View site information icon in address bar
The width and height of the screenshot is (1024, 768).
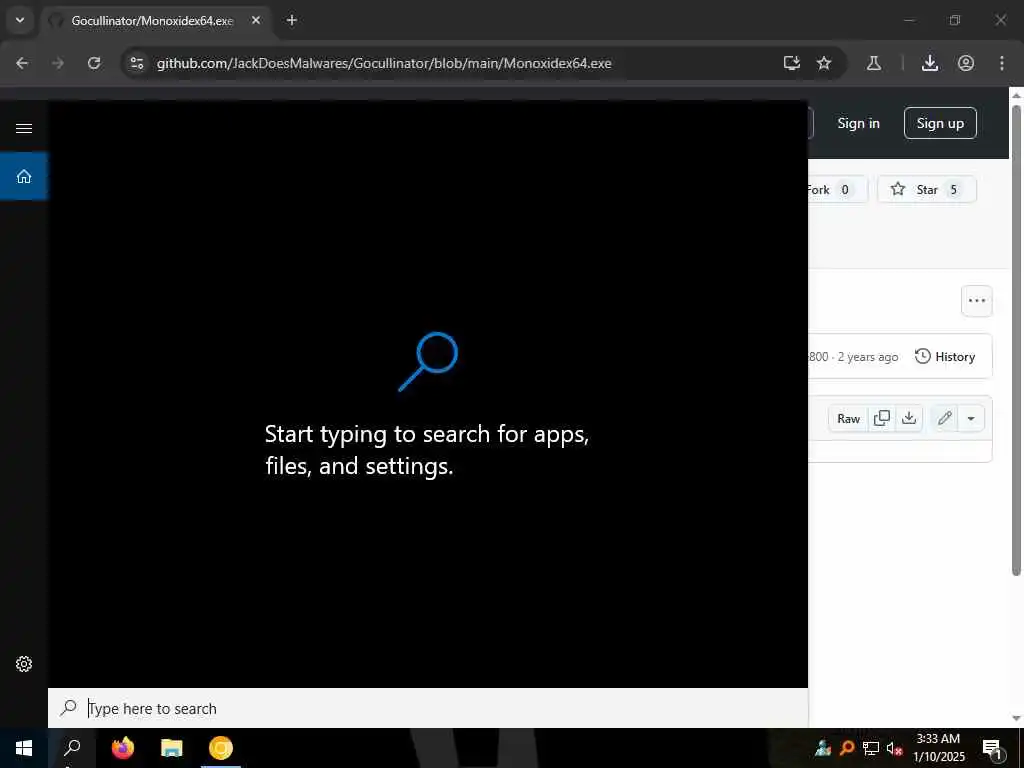(136, 63)
